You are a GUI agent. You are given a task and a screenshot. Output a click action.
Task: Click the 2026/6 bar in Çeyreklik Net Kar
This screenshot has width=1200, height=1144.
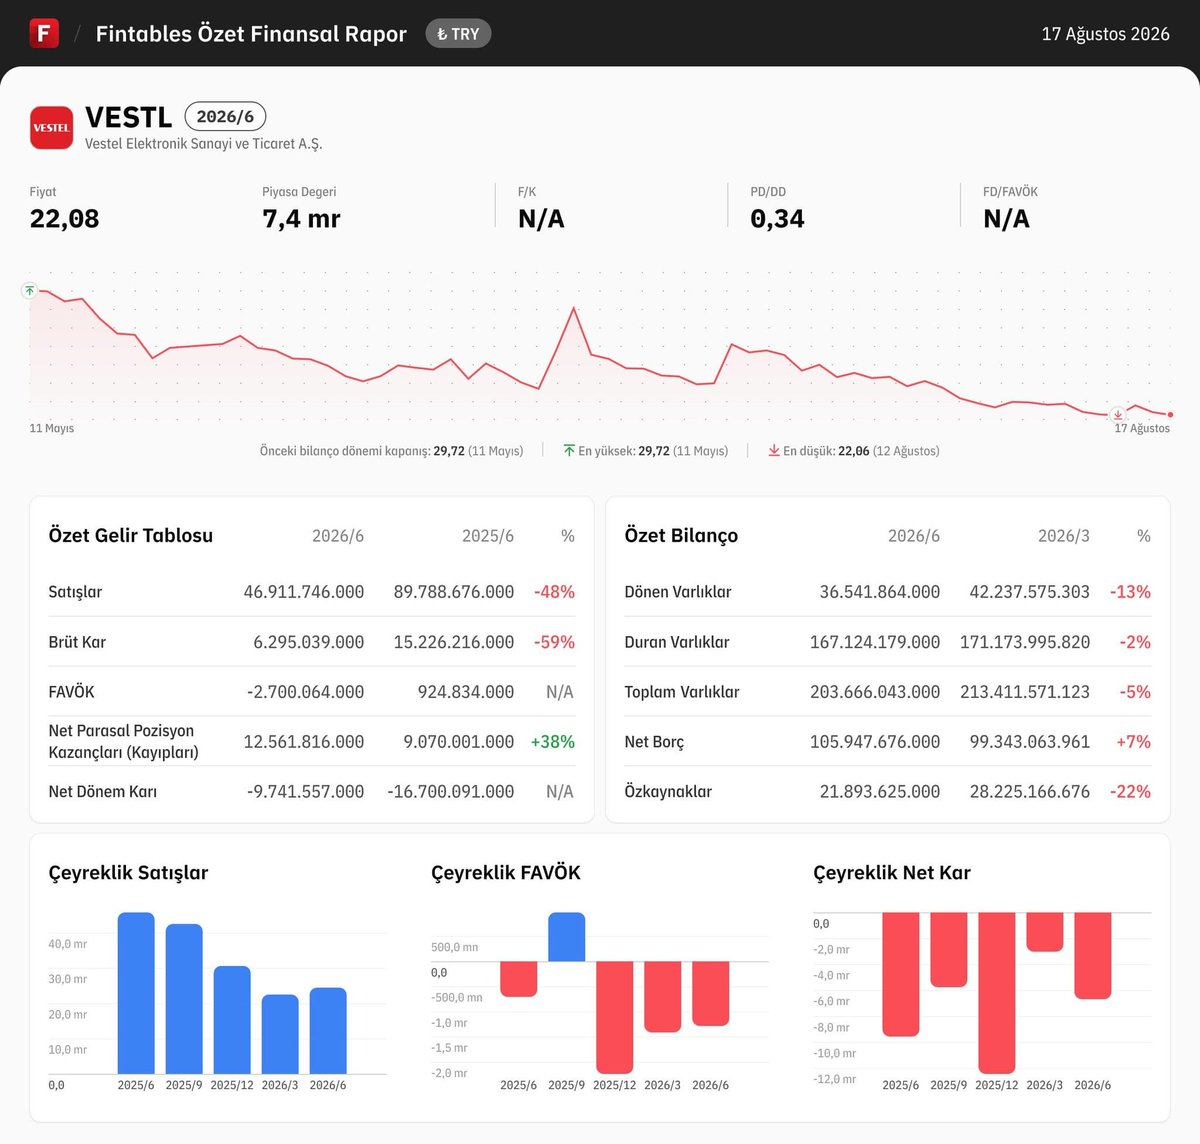pos(1093,956)
